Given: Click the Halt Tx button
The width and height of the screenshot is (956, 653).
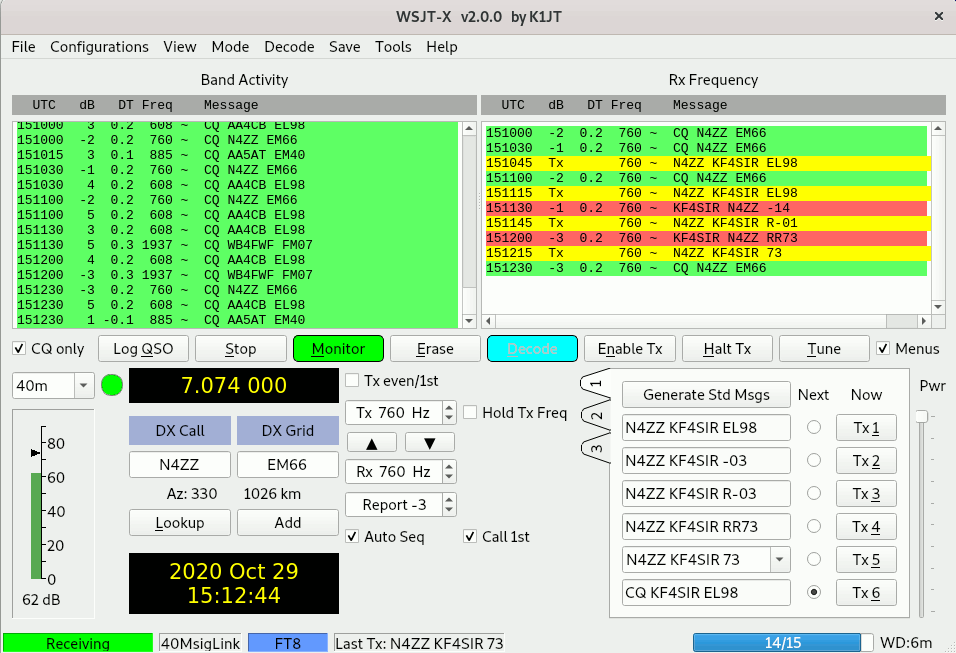Looking at the screenshot, I should (727, 349).
